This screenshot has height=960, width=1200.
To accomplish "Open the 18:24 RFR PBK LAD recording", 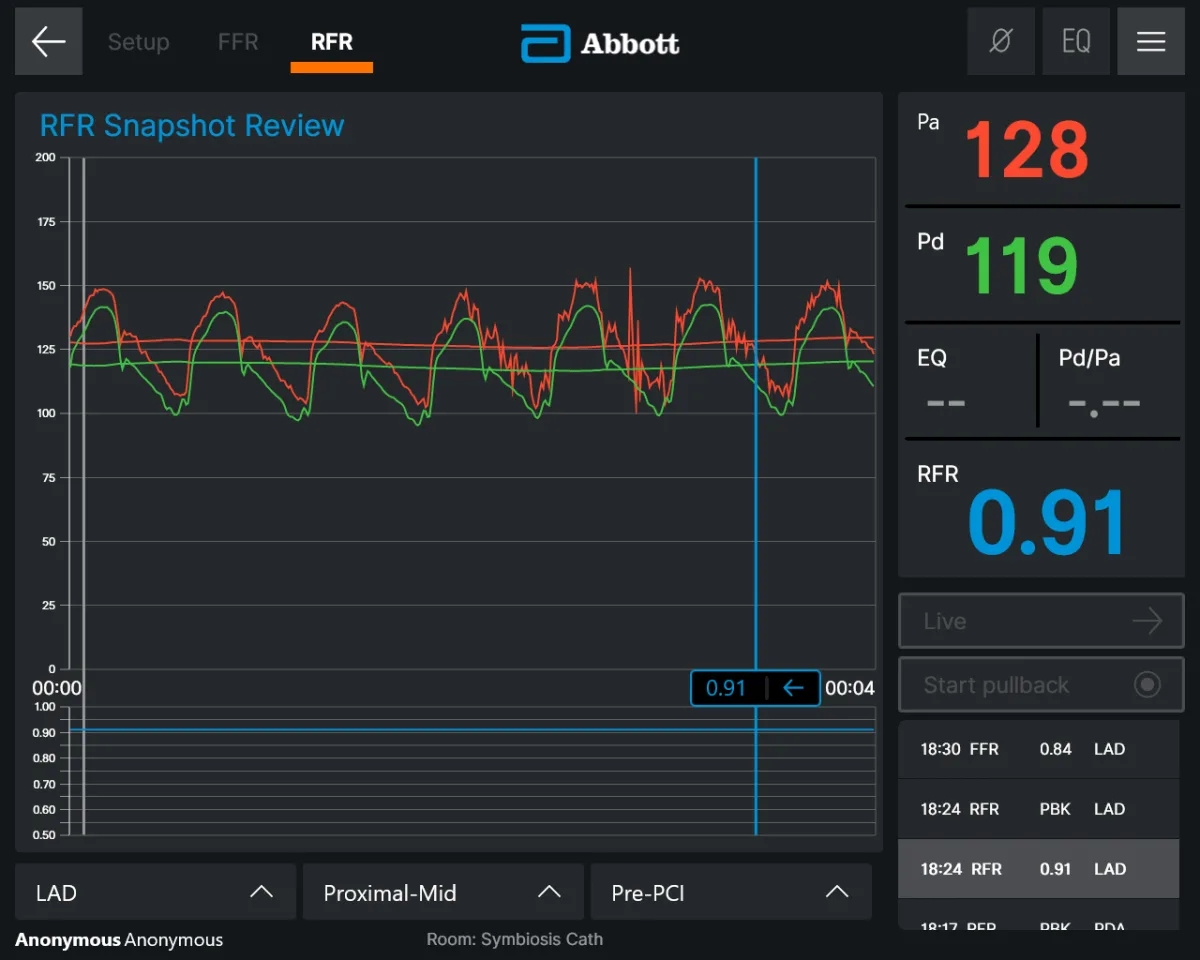I will click(1039, 809).
